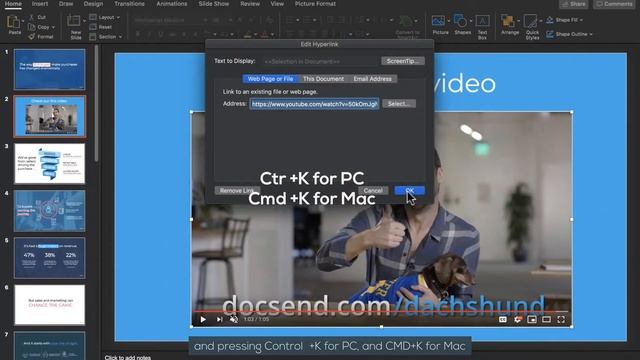640x360 pixels.
Task: Click the Paste icon in ribbon
Action: [x=13, y=22]
